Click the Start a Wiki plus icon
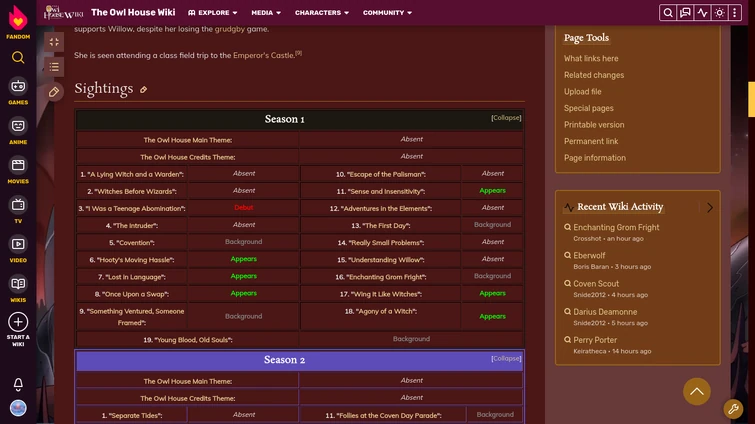 click(18, 322)
